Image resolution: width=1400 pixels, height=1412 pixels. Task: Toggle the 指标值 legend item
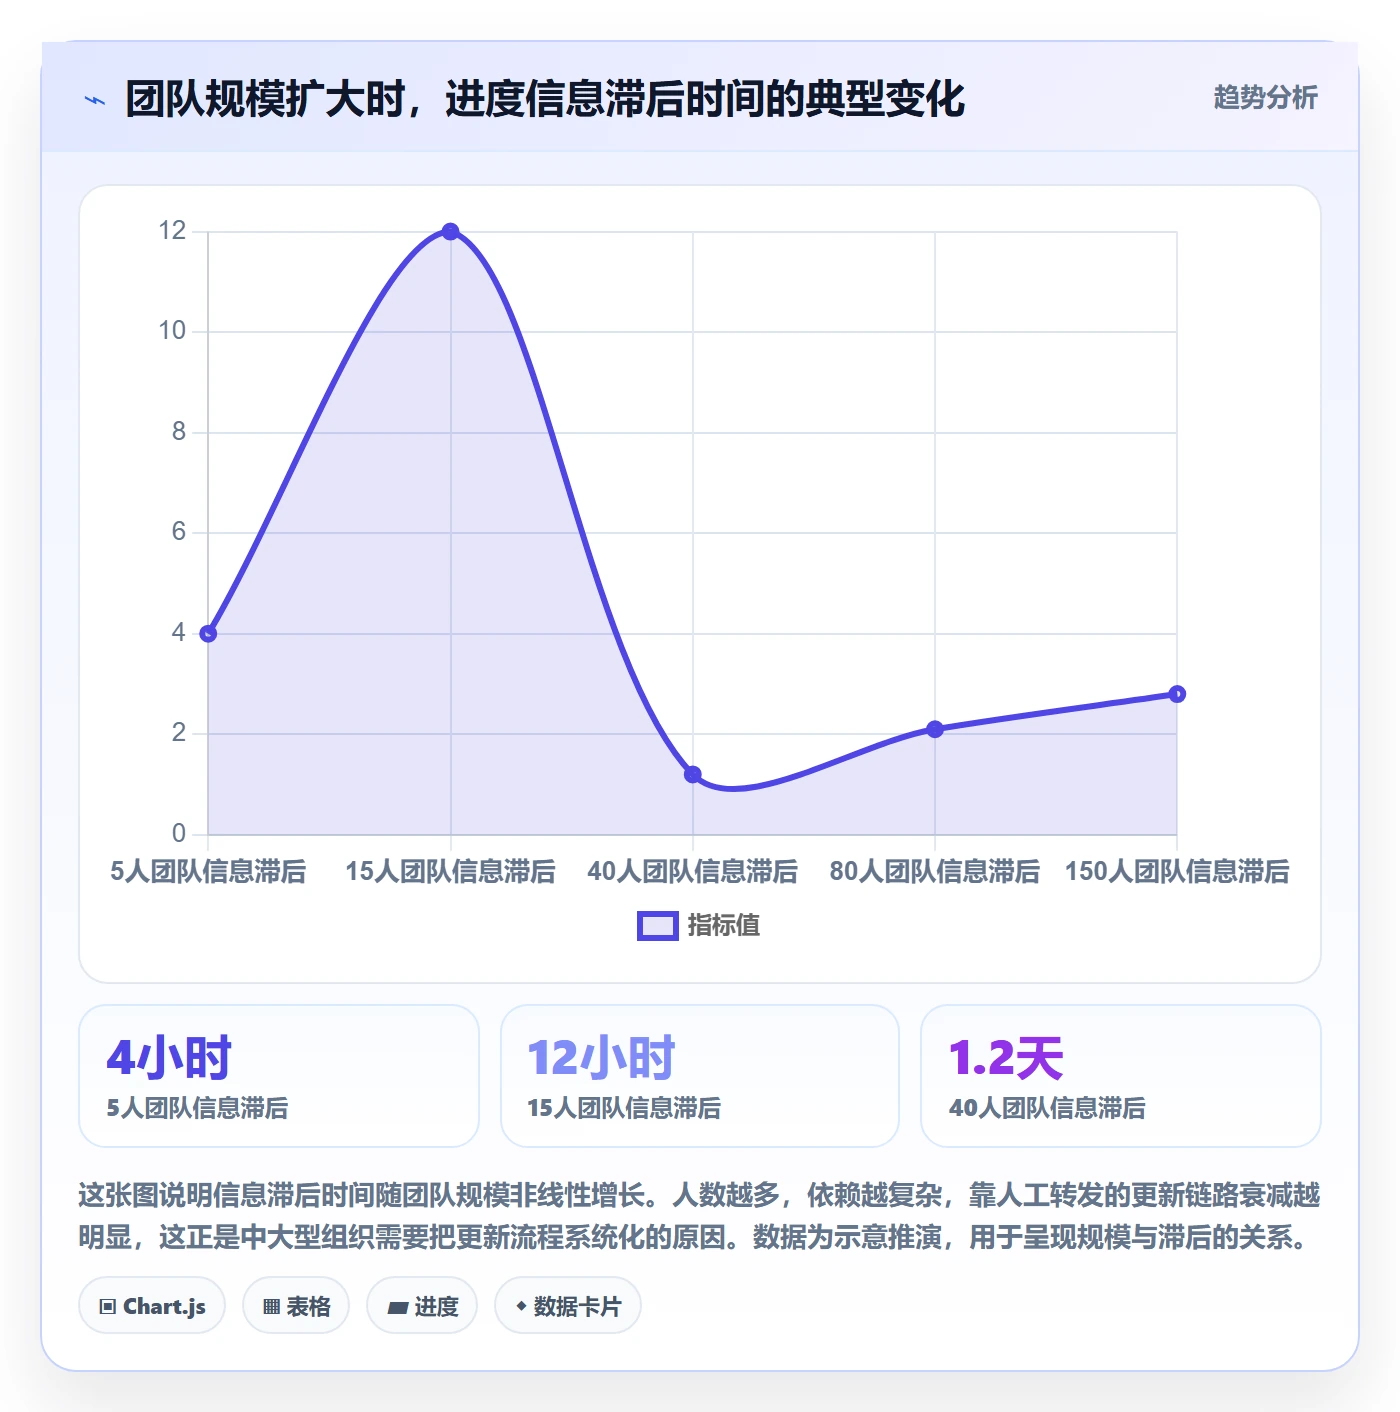click(x=699, y=925)
